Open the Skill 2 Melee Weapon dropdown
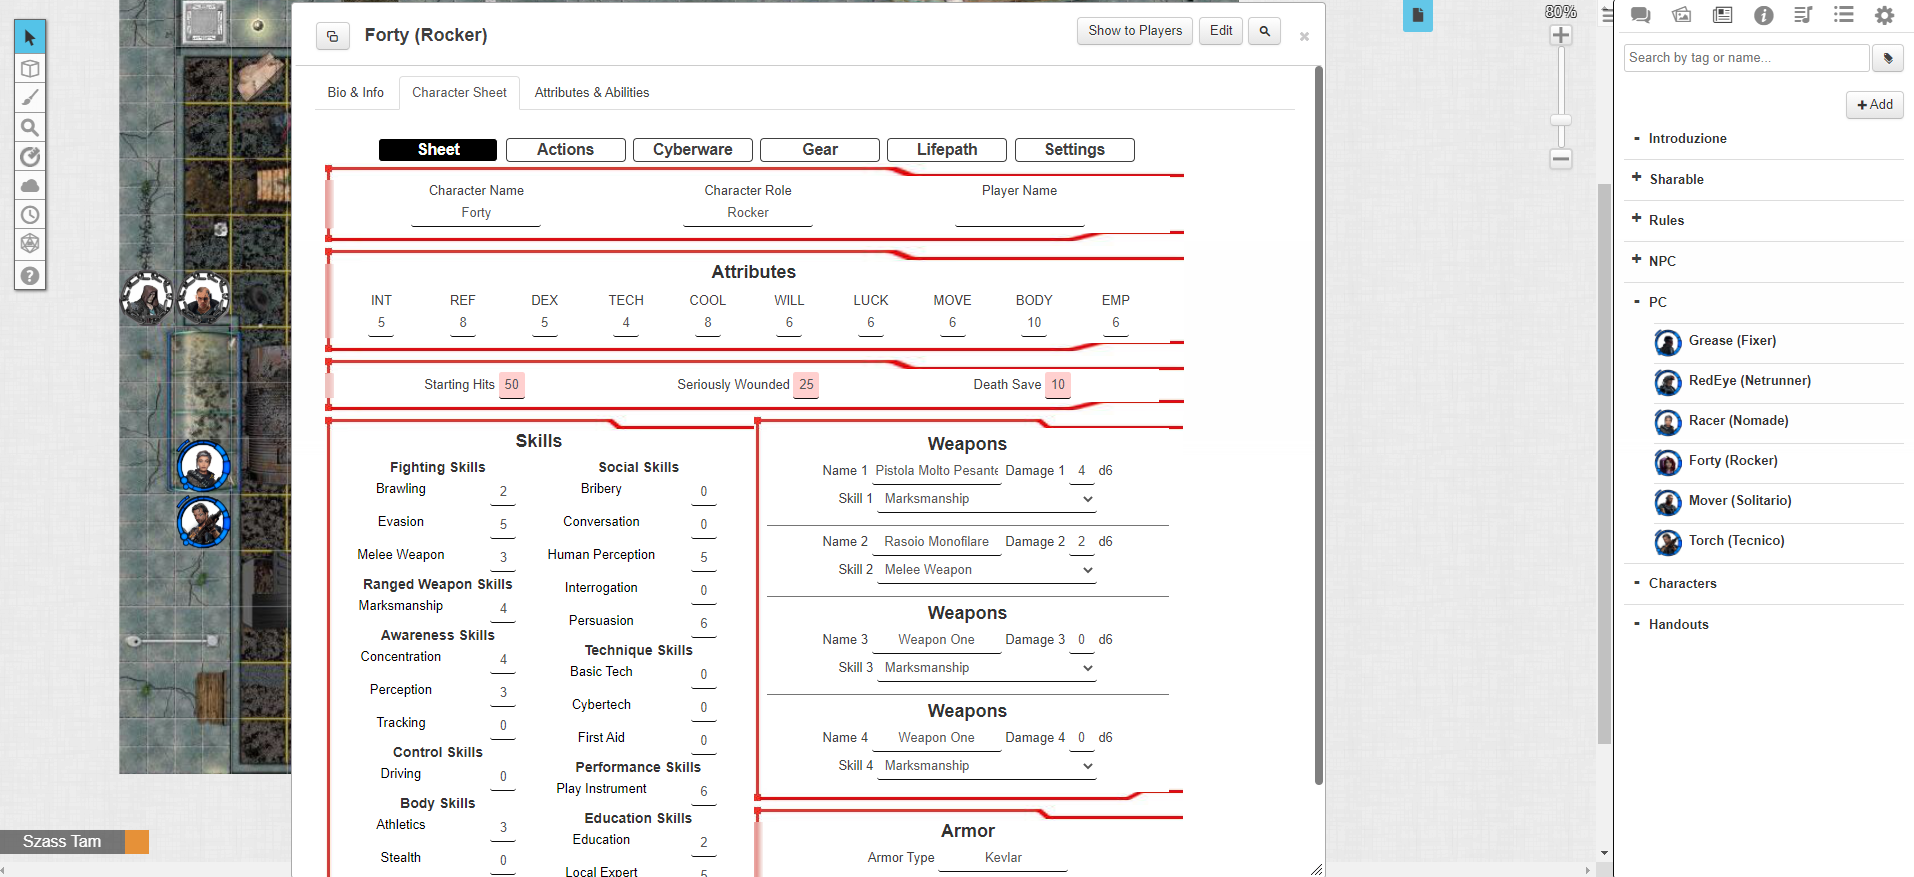Viewport: 1914px width, 877px height. (987, 570)
